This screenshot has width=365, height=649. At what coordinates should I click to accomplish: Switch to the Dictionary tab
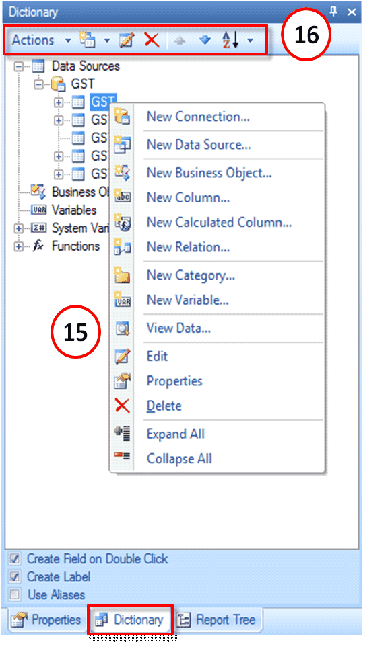pos(130,620)
